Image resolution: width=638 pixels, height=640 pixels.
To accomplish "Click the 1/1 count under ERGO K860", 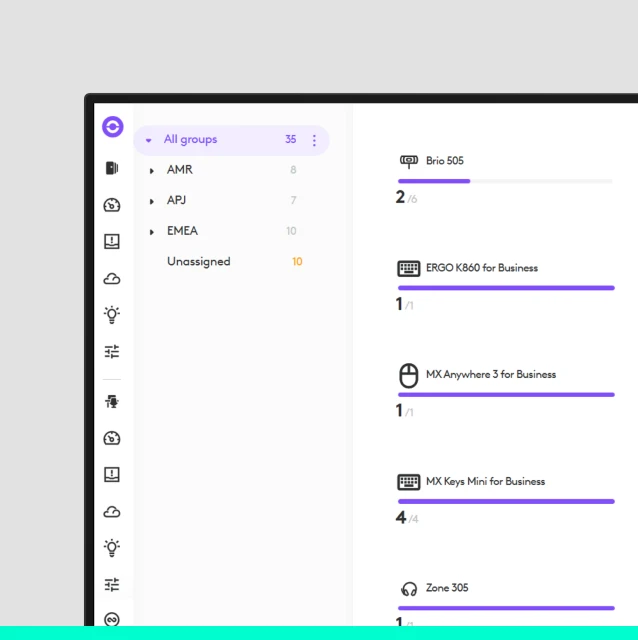I will [405, 304].
